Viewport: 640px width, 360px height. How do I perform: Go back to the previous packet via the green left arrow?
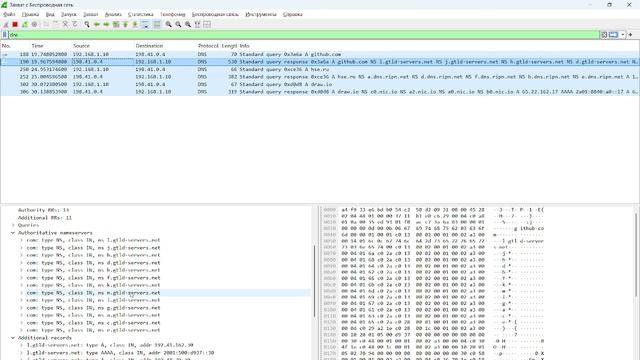[97, 24]
